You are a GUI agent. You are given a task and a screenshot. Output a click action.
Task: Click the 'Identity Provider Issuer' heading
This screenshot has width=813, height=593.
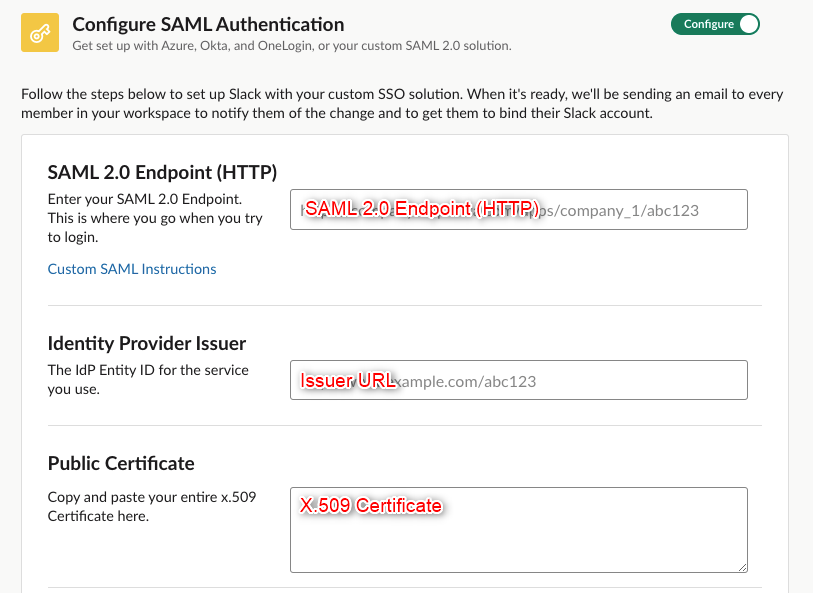pos(147,343)
